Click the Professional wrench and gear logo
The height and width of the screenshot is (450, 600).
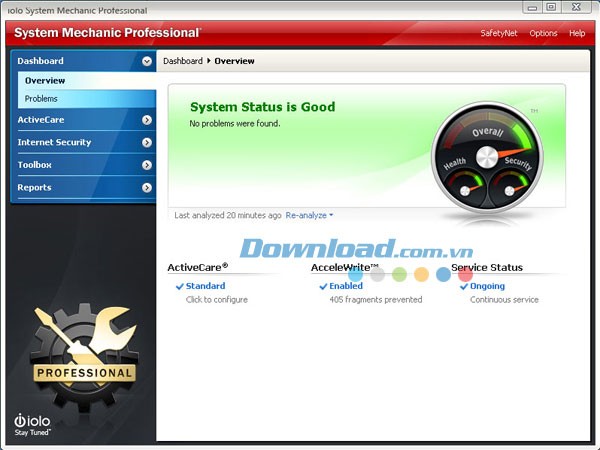tap(84, 356)
